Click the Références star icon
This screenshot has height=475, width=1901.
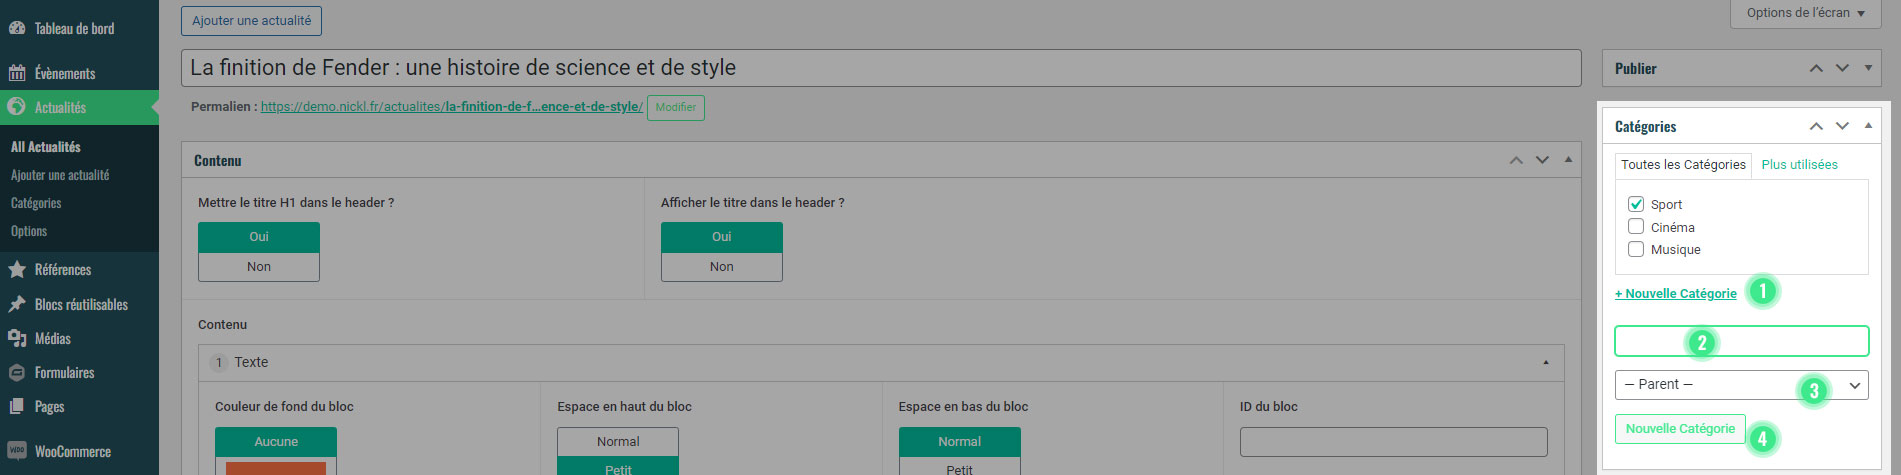click(x=17, y=269)
